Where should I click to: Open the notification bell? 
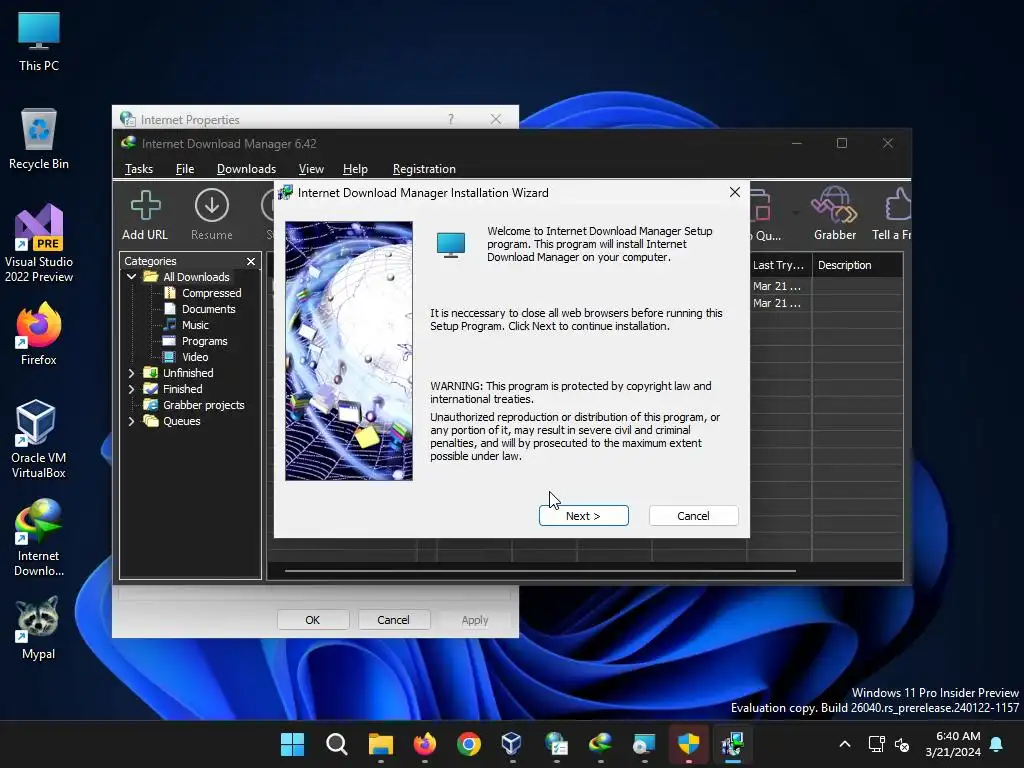[996, 744]
